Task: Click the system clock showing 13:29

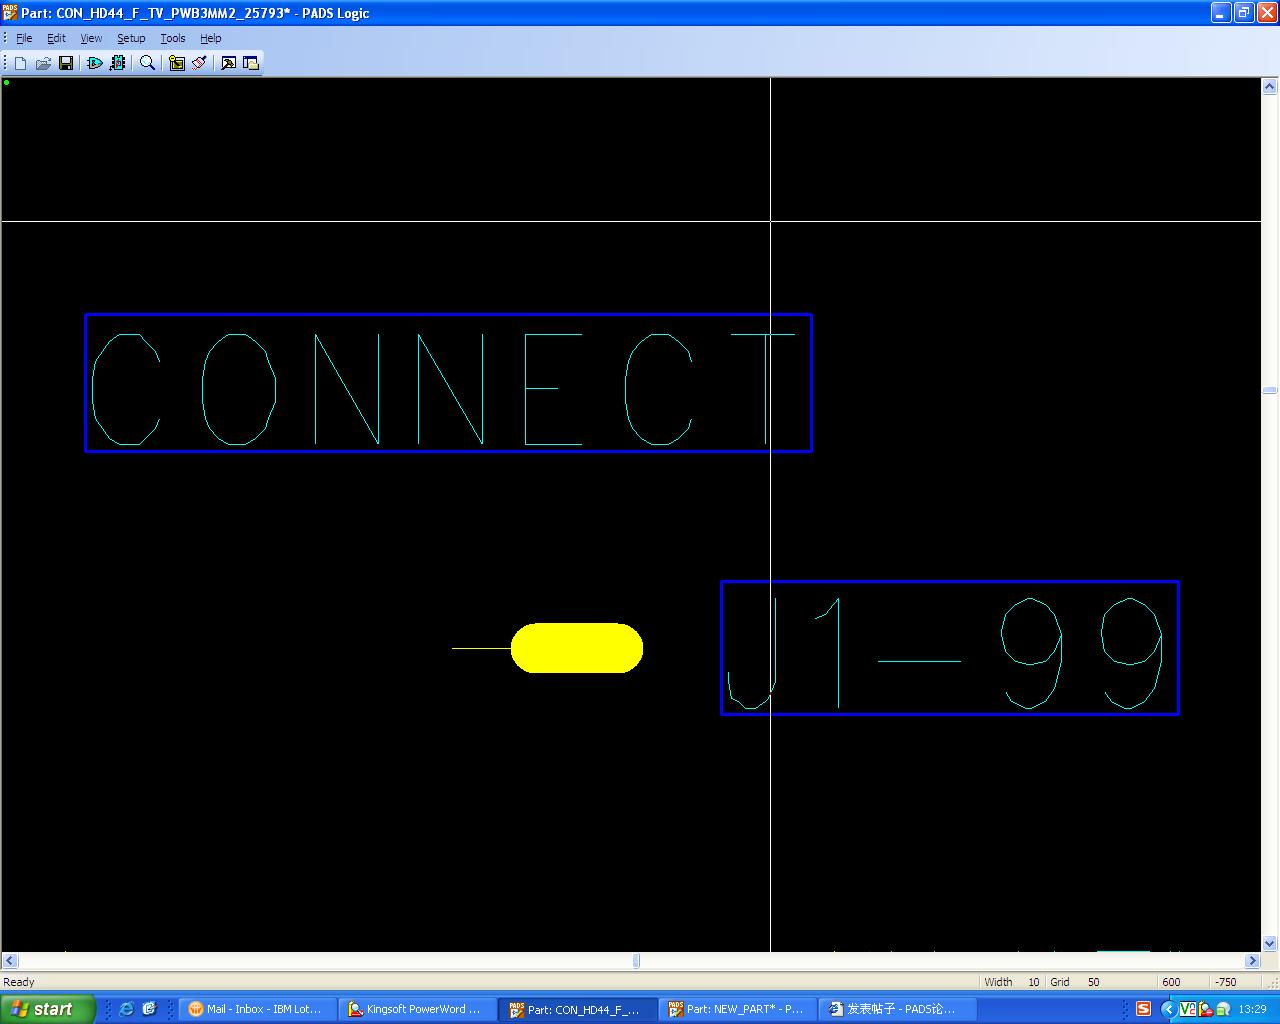Action: point(1252,1009)
